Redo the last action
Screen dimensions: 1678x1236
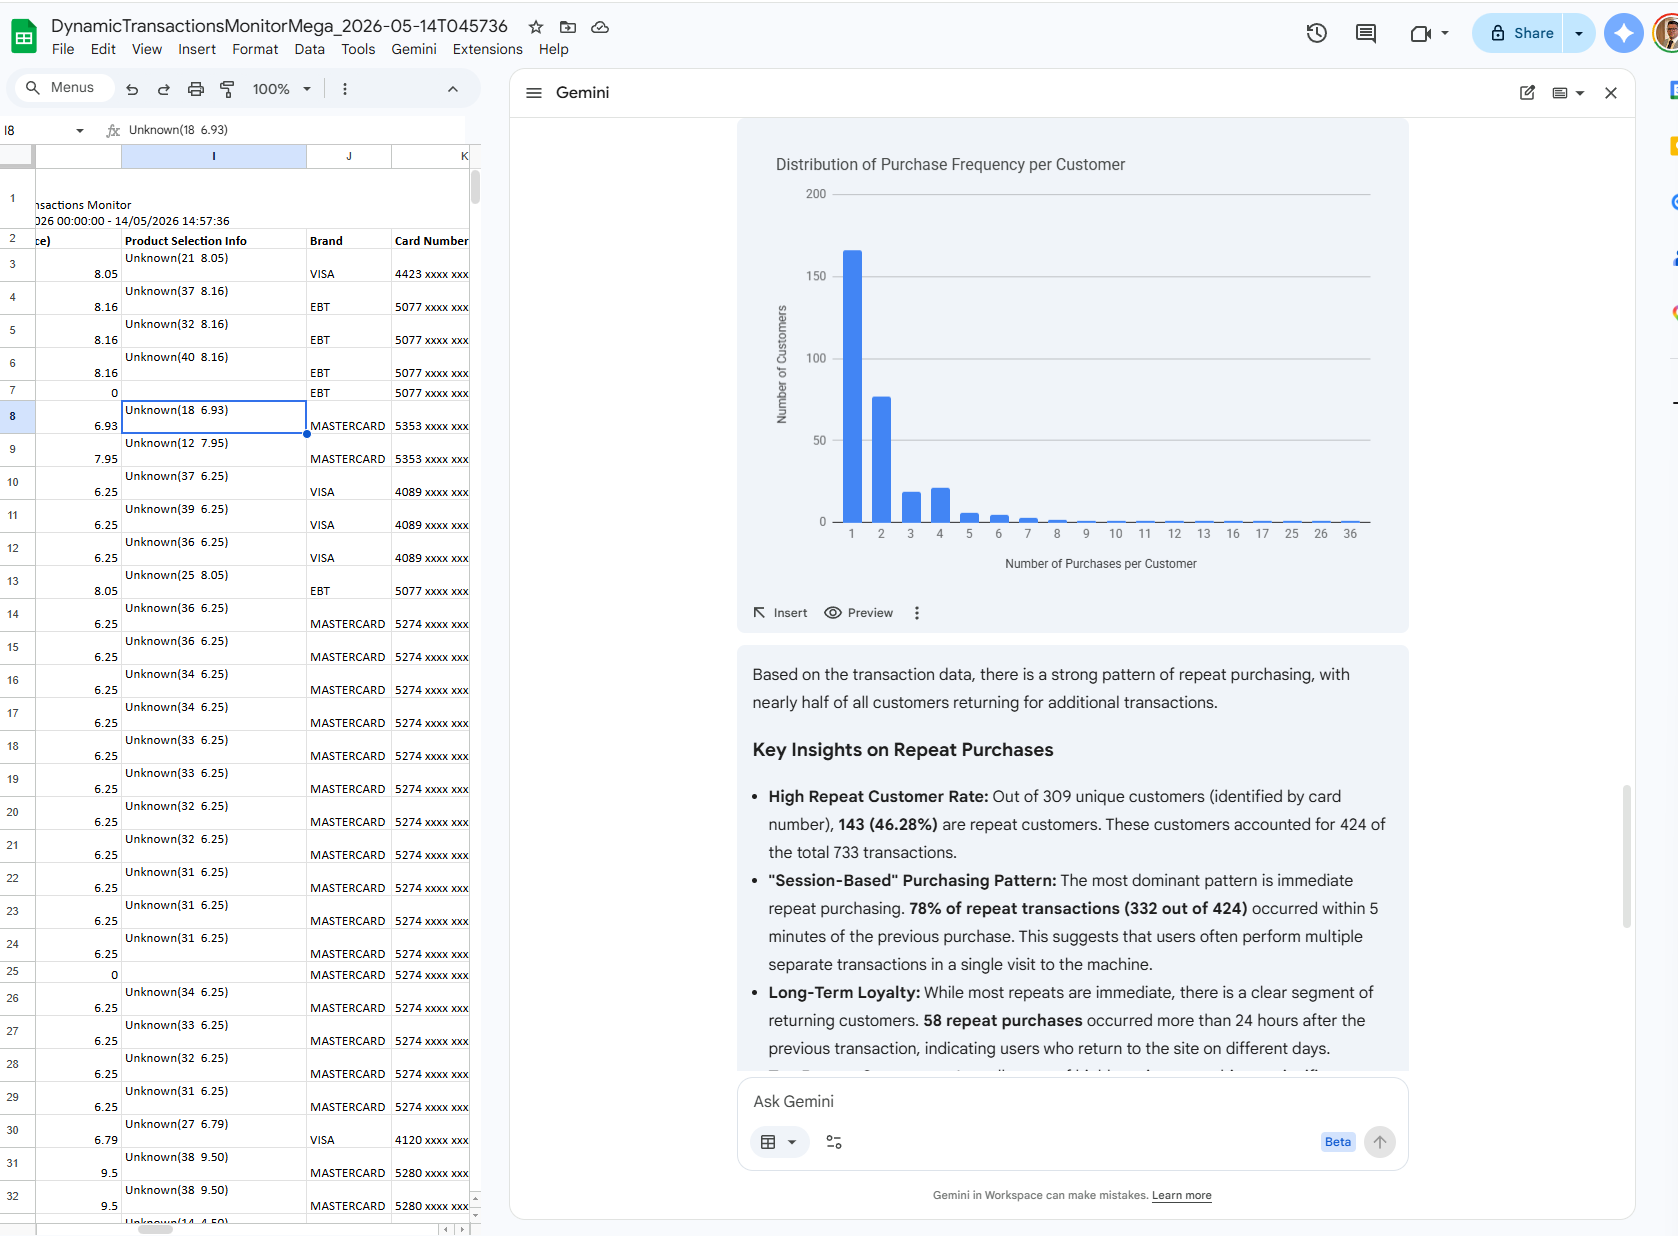(x=164, y=89)
